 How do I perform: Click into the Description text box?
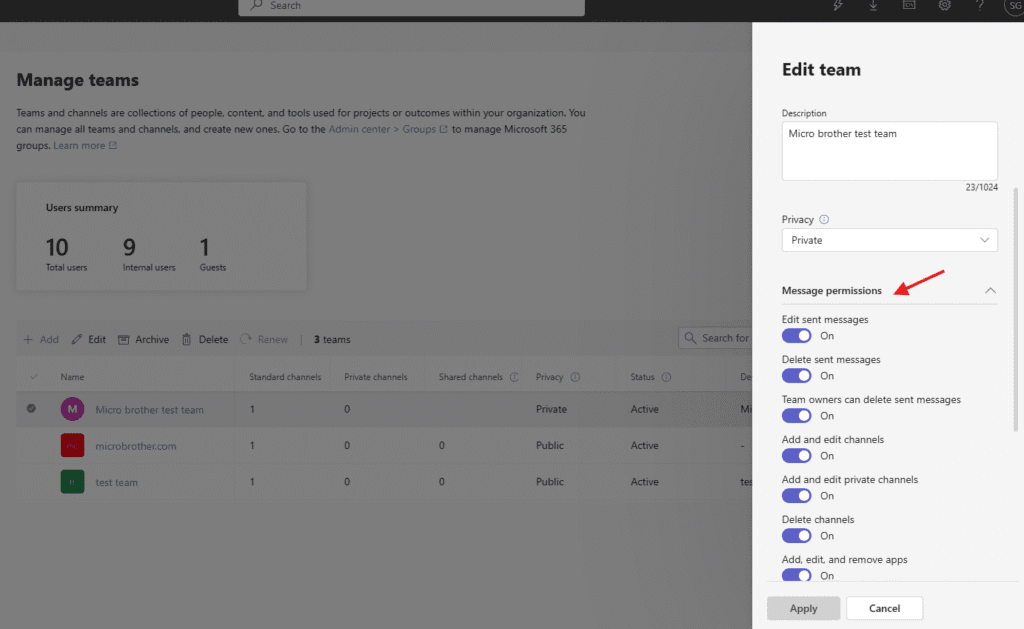(889, 151)
